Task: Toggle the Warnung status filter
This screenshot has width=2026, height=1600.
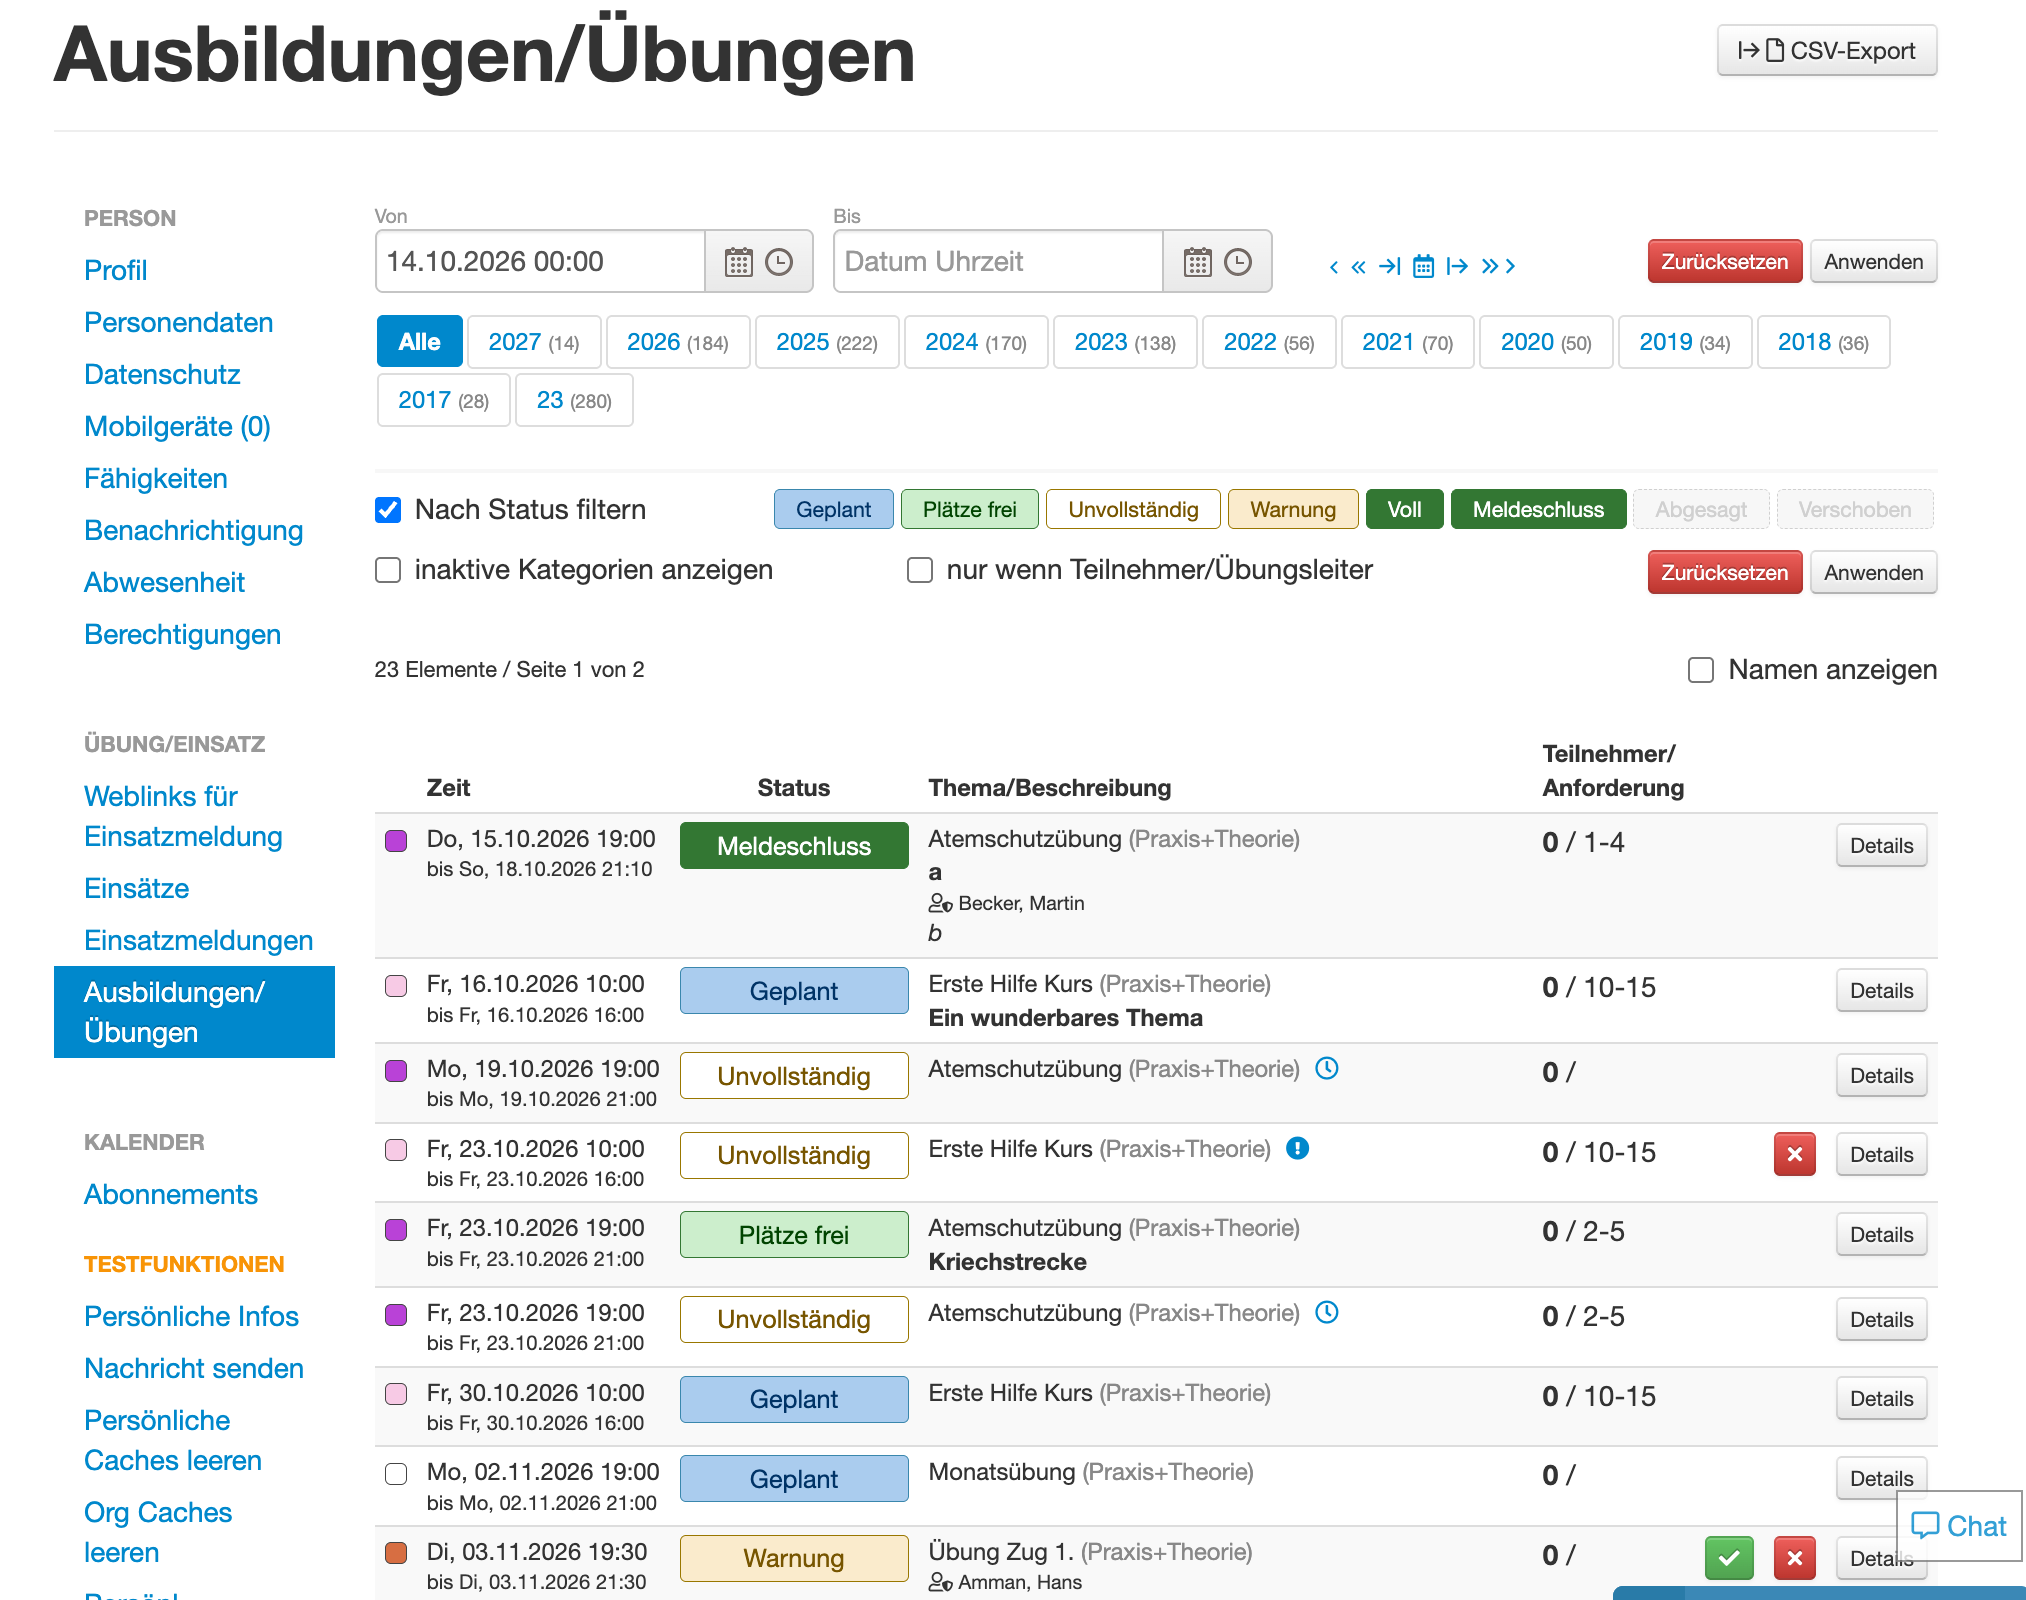Action: coord(1292,509)
